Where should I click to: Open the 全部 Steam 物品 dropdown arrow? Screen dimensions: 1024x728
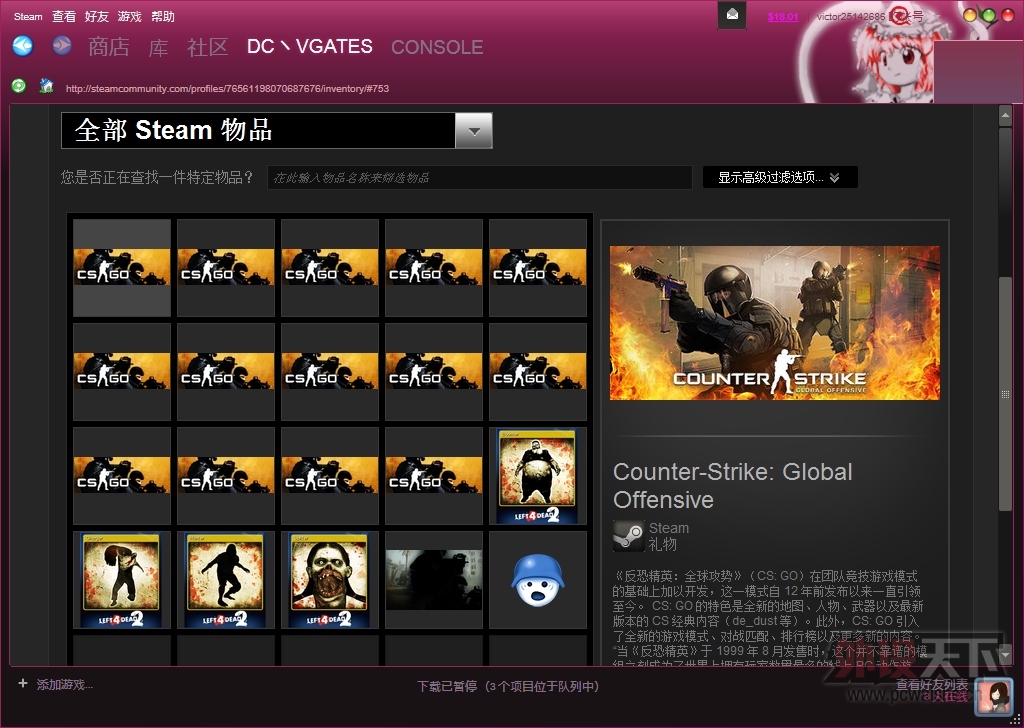pos(473,131)
